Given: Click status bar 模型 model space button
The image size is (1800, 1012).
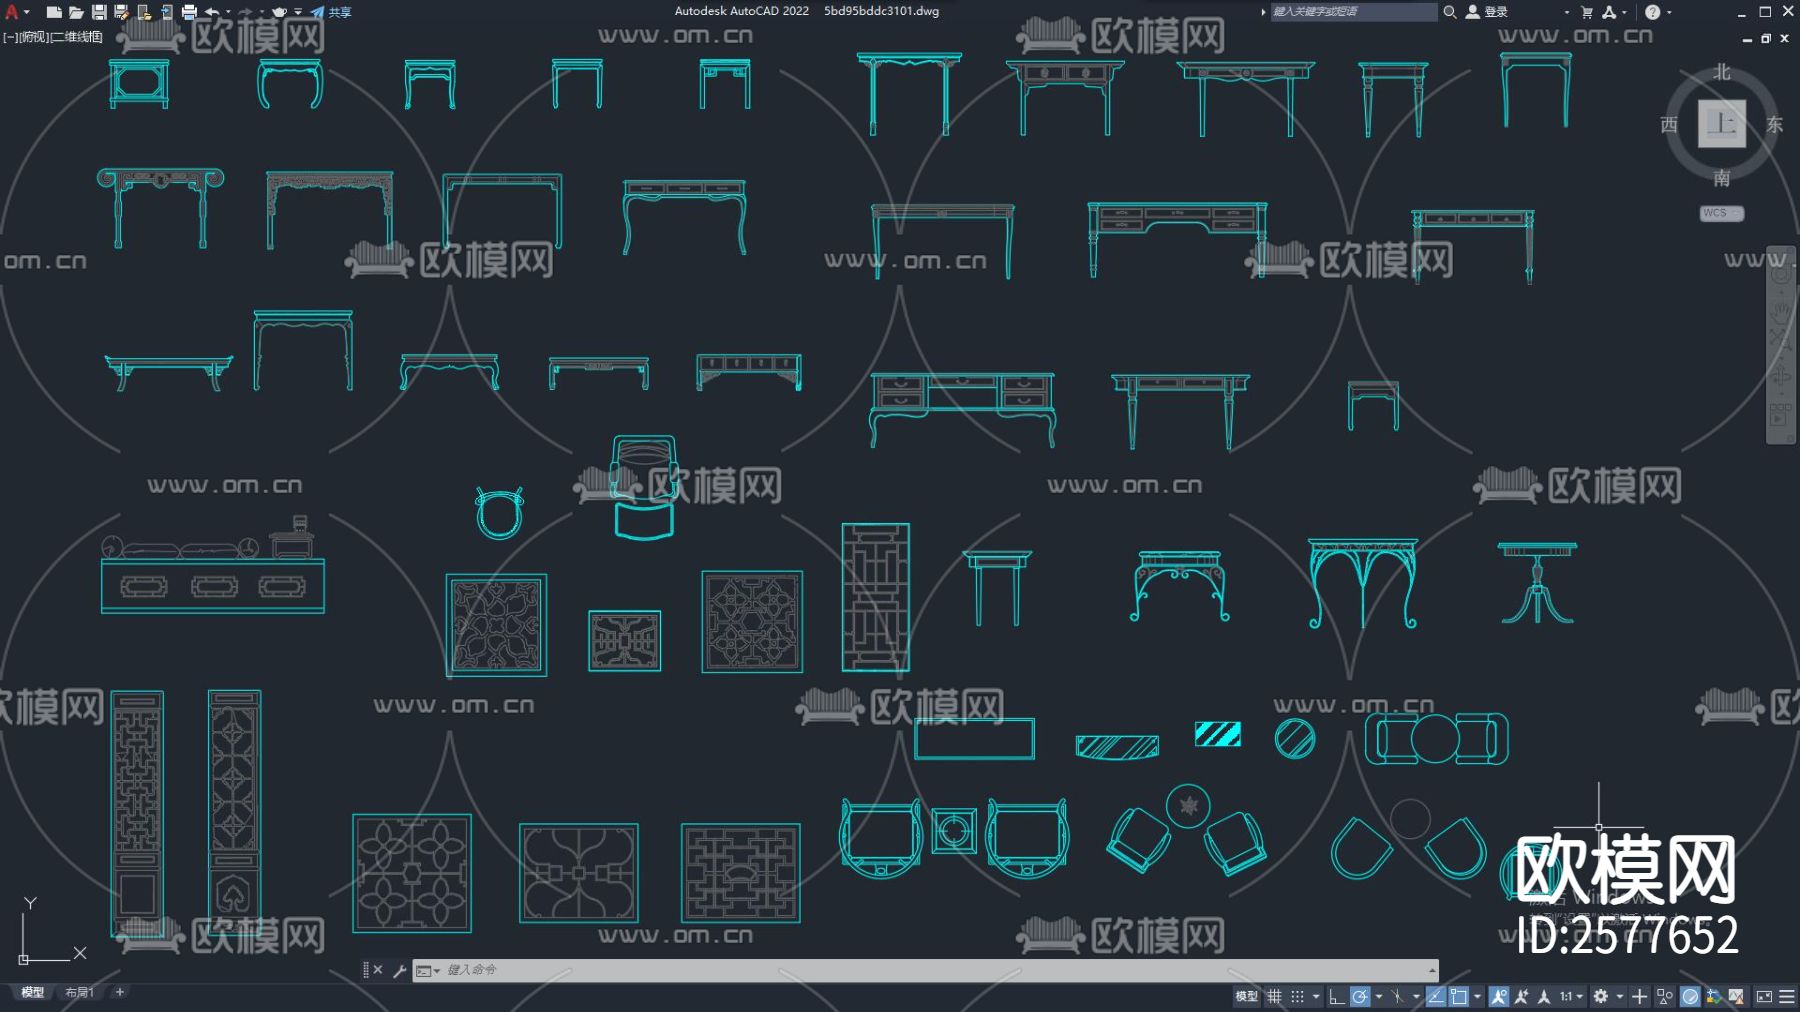Looking at the screenshot, I should [x=1246, y=996].
